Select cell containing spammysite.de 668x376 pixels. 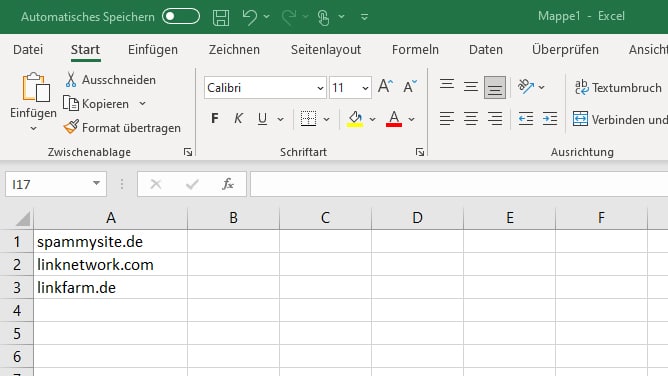tap(111, 241)
